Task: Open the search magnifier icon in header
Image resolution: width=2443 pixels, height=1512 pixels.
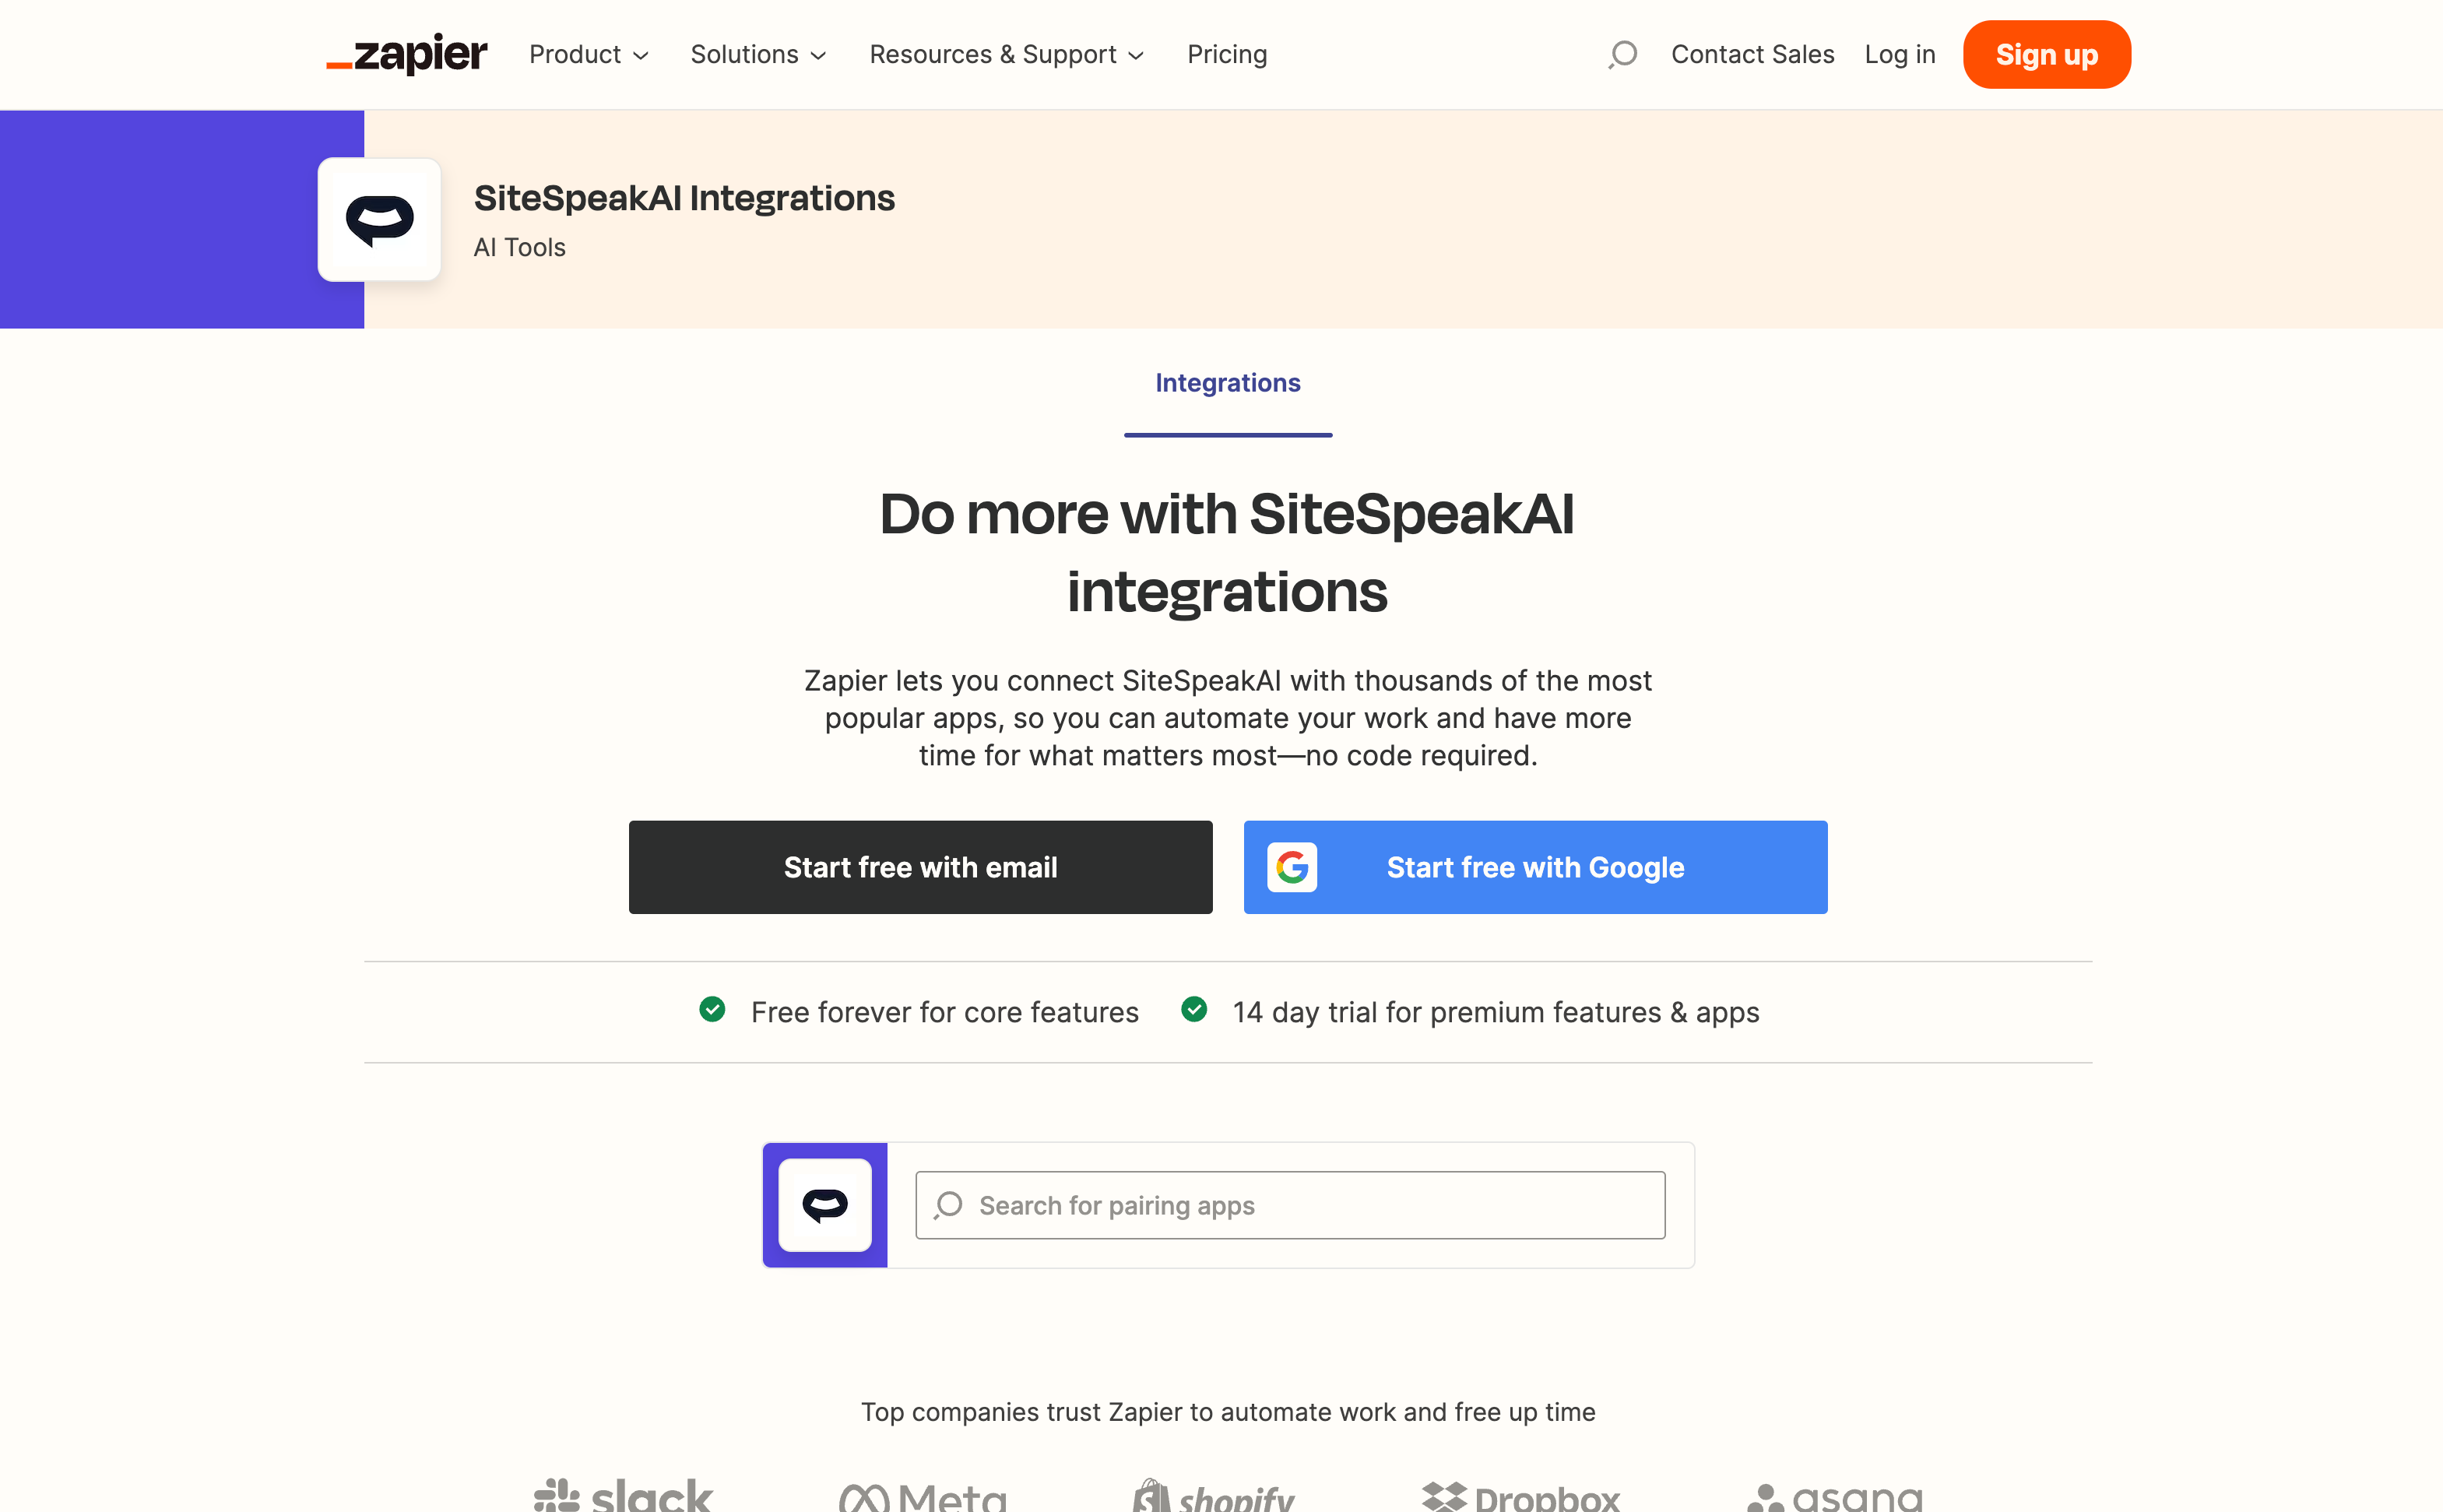Action: (1622, 54)
